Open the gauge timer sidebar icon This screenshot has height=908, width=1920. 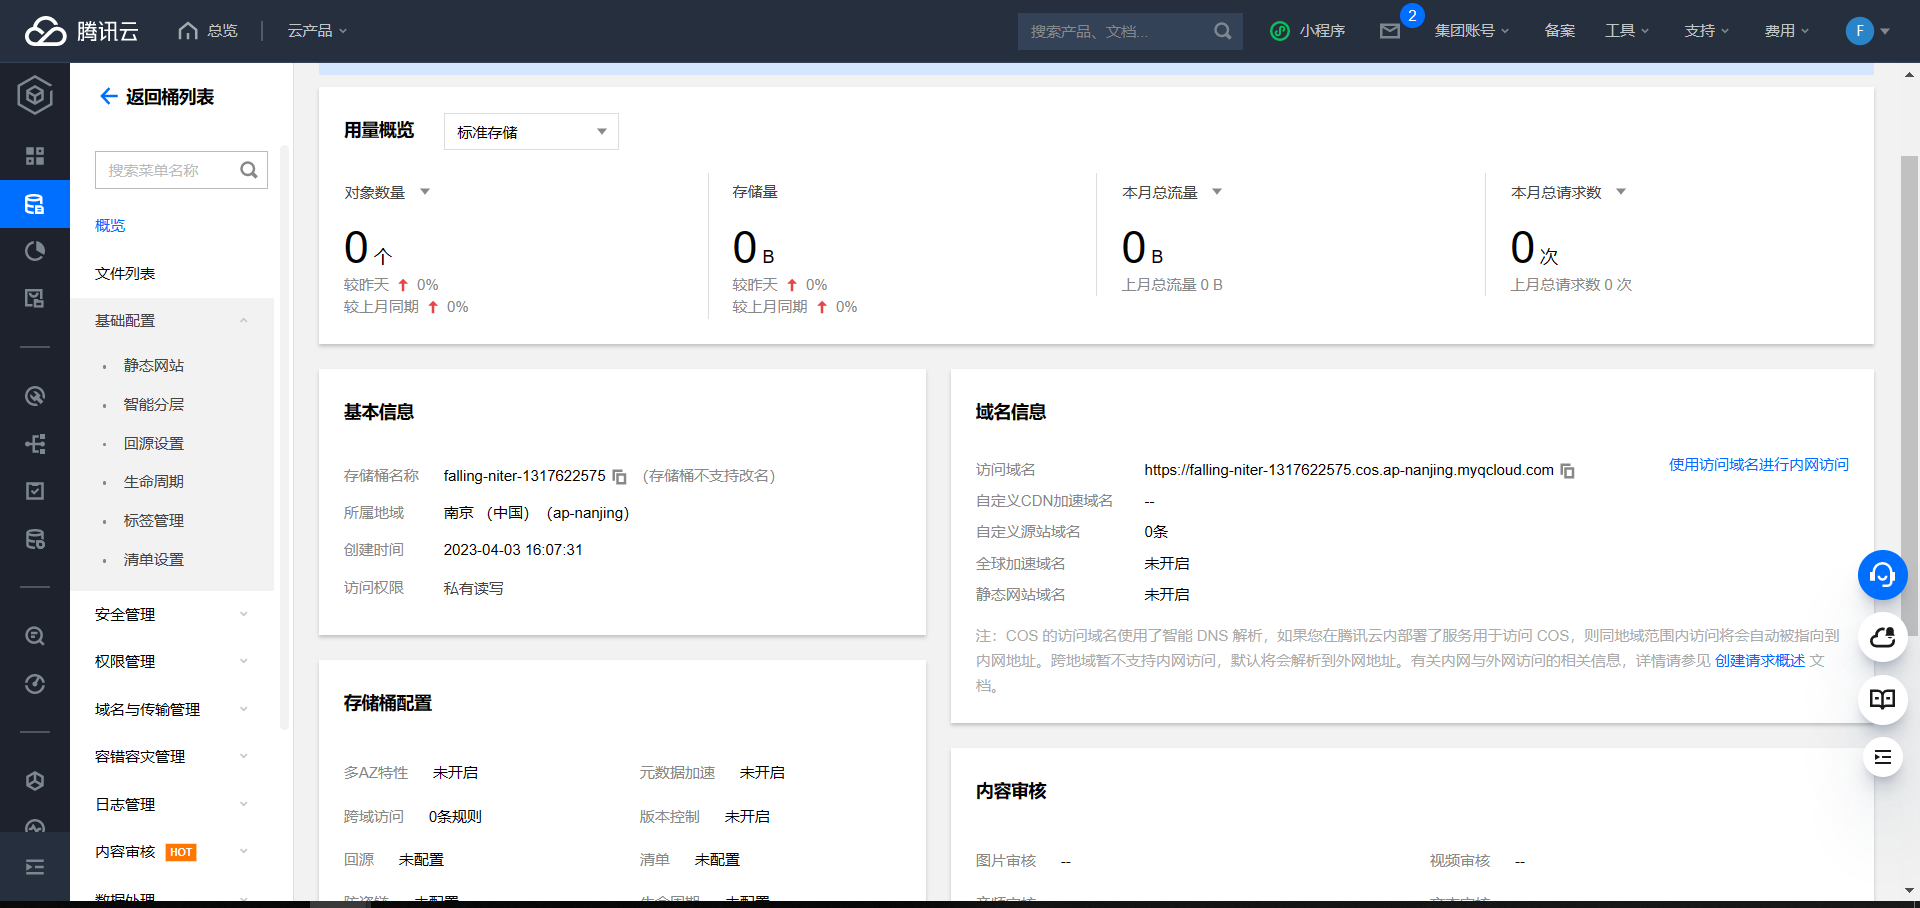[x=35, y=684]
